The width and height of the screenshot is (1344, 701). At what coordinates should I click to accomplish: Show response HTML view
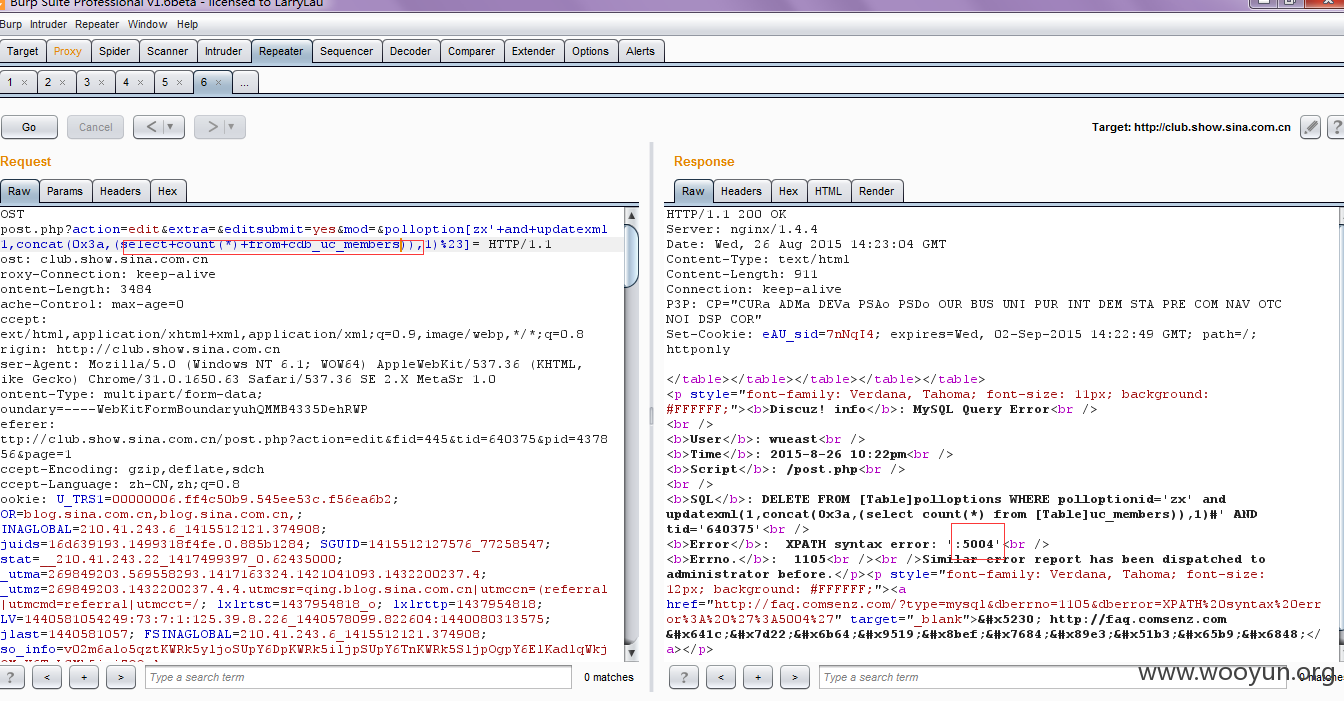[828, 191]
